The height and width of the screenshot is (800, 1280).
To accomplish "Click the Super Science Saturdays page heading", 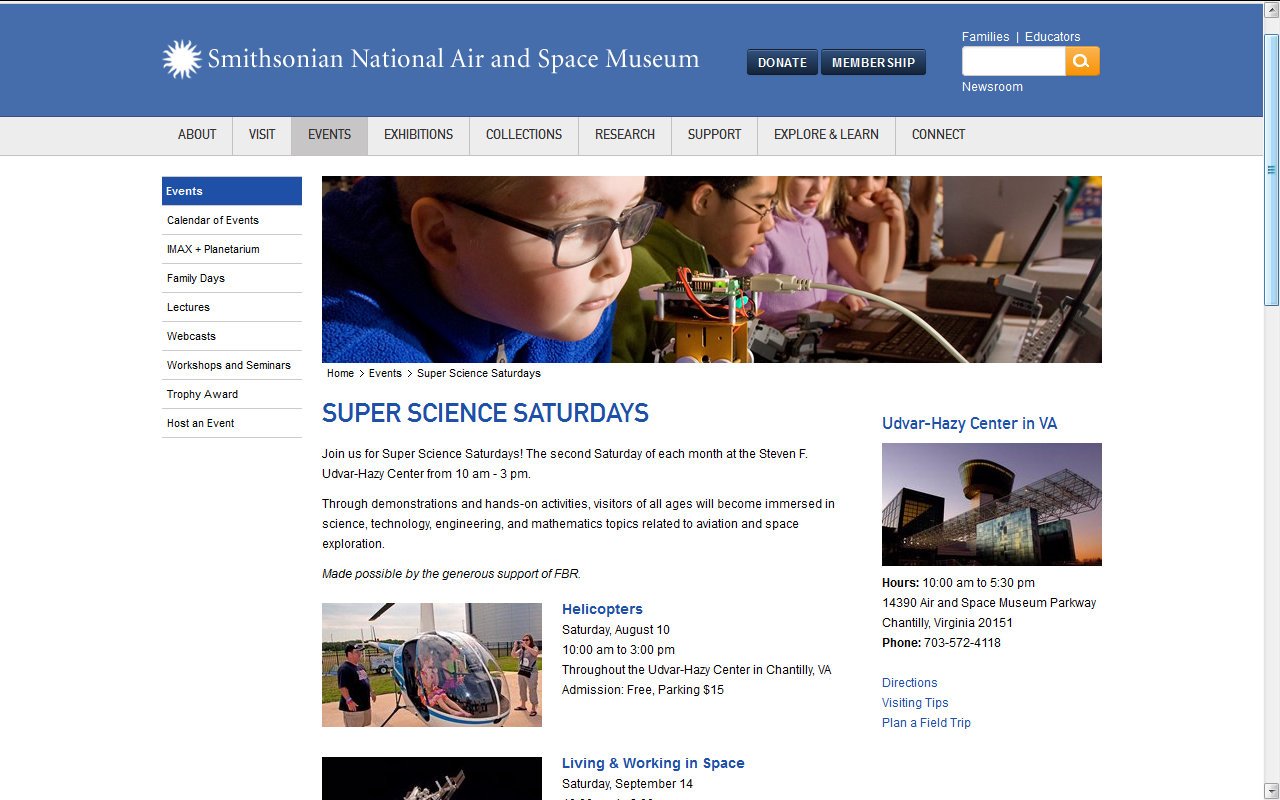I will coord(485,413).
